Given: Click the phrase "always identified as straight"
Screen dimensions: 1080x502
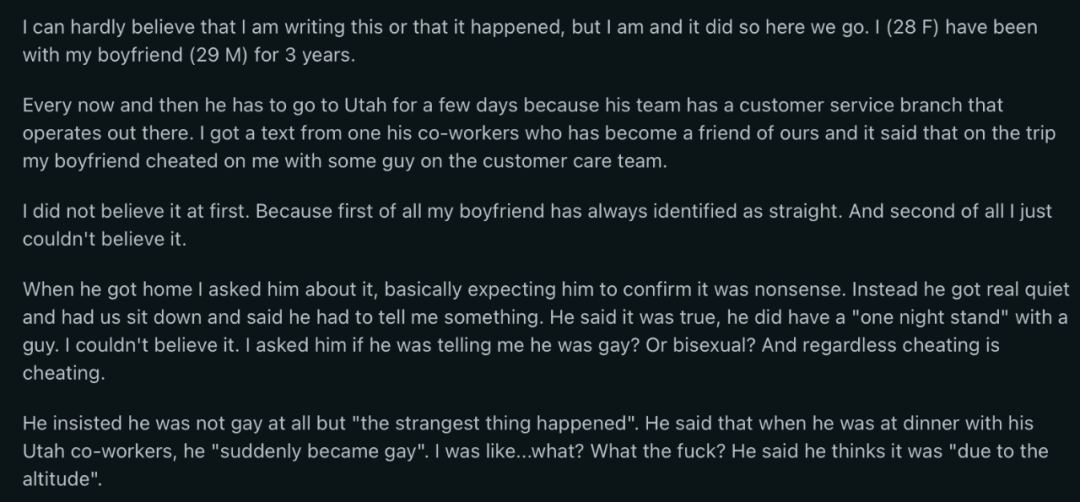Looking at the screenshot, I should click(x=709, y=212).
